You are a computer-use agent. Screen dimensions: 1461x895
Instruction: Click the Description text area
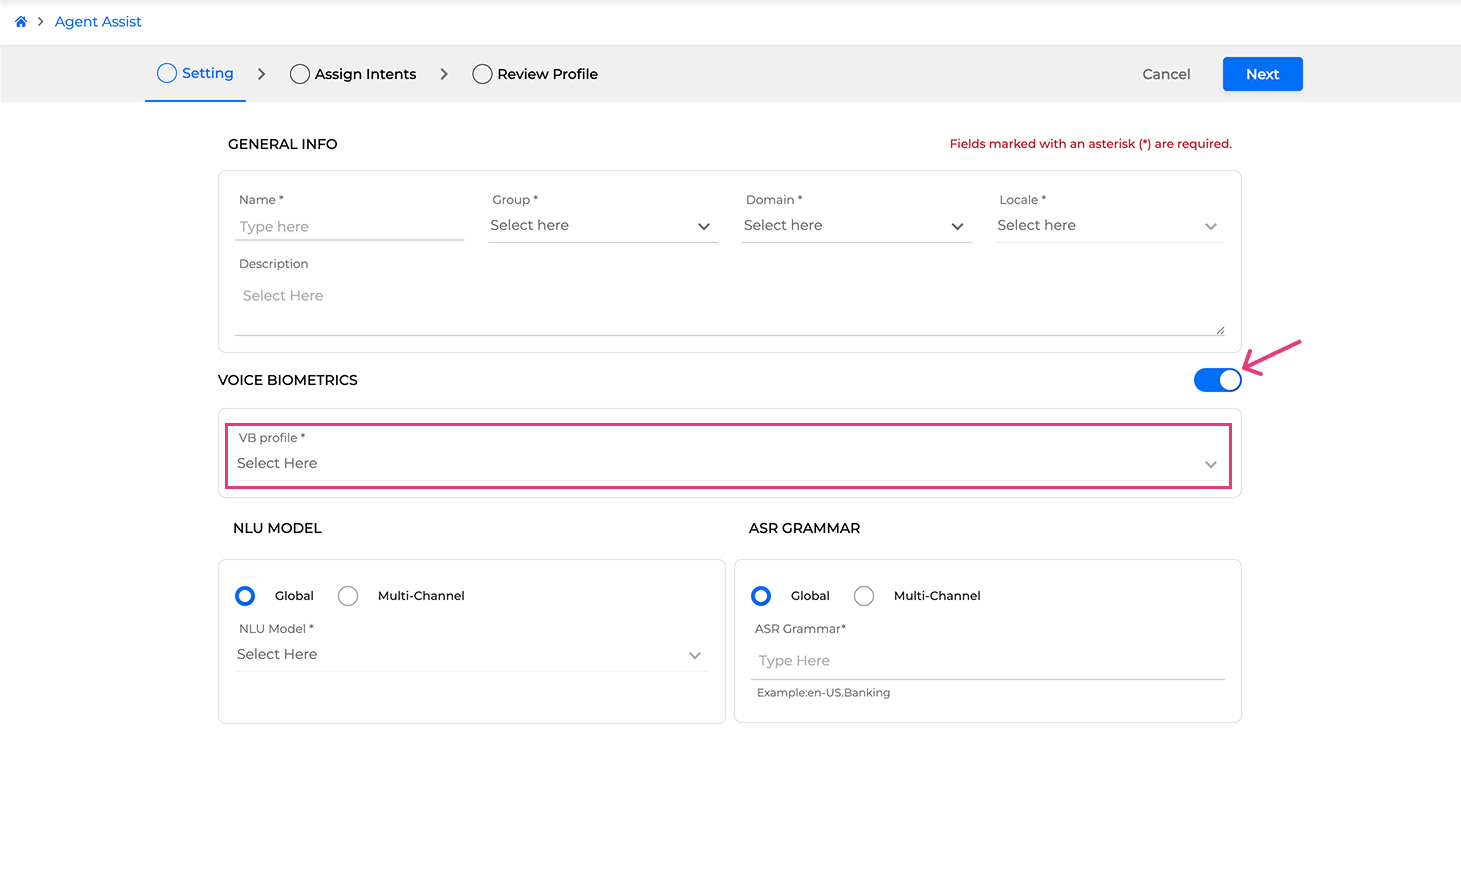[728, 306]
